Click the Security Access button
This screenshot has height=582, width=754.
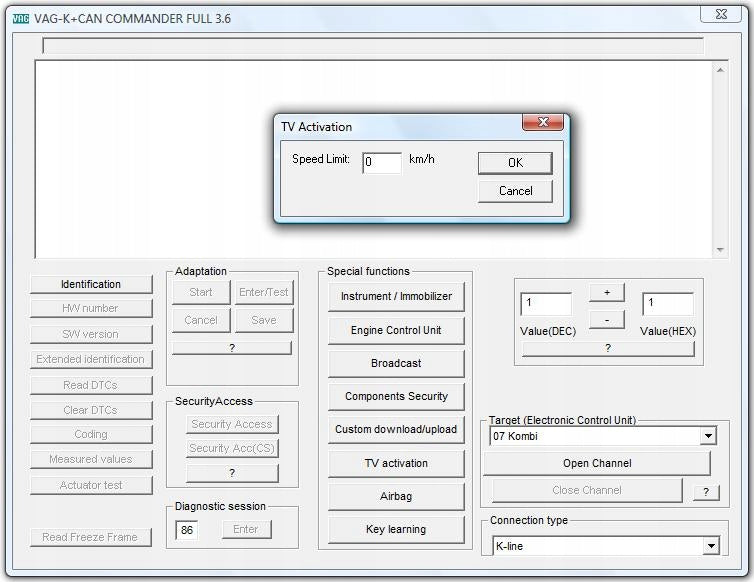tap(232, 424)
